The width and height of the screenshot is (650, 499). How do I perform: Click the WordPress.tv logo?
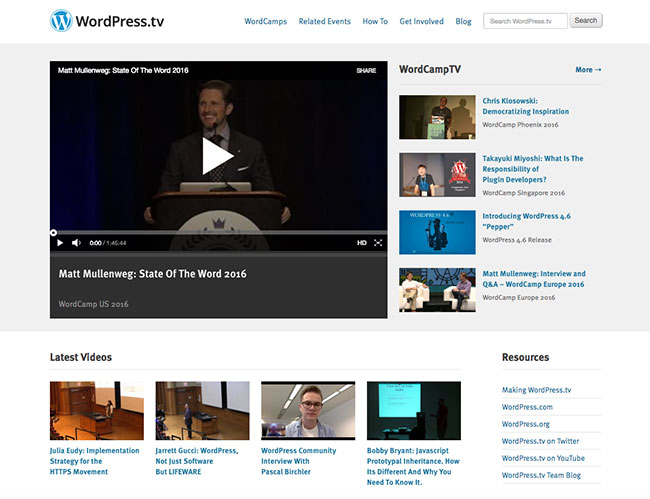tap(107, 21)
